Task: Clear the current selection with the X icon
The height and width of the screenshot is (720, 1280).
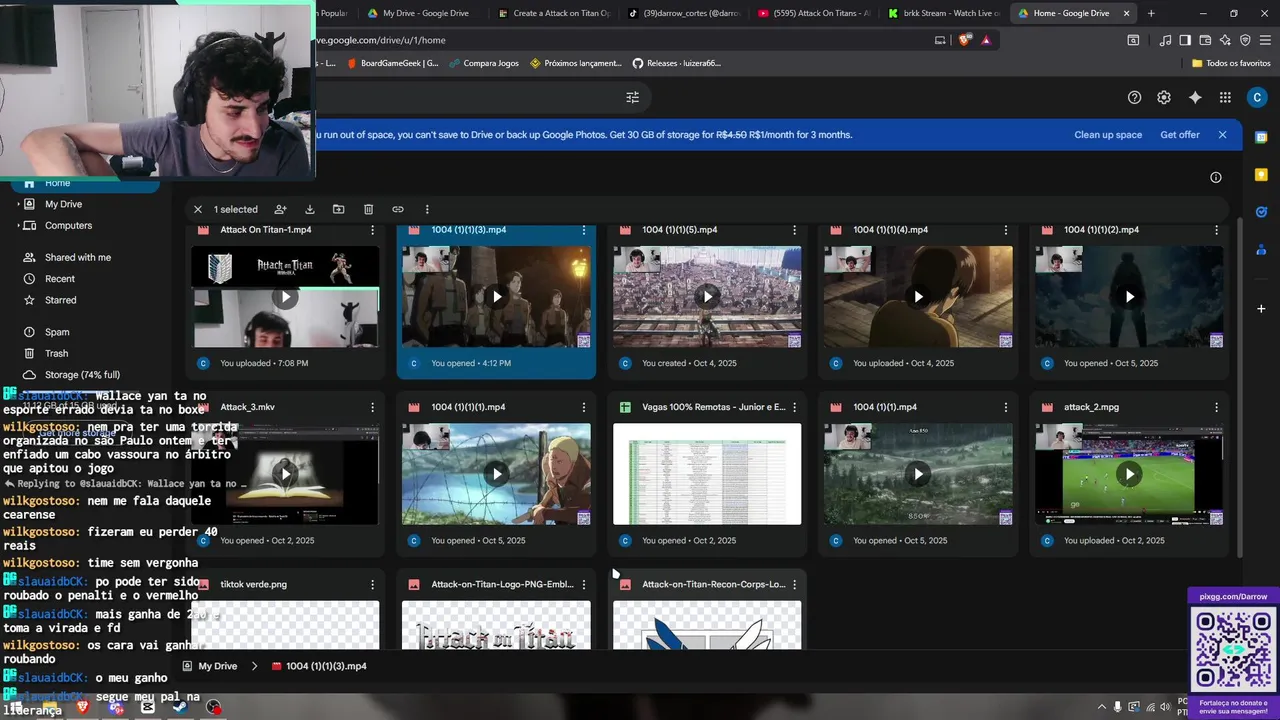Action: (x=198, y=209)
